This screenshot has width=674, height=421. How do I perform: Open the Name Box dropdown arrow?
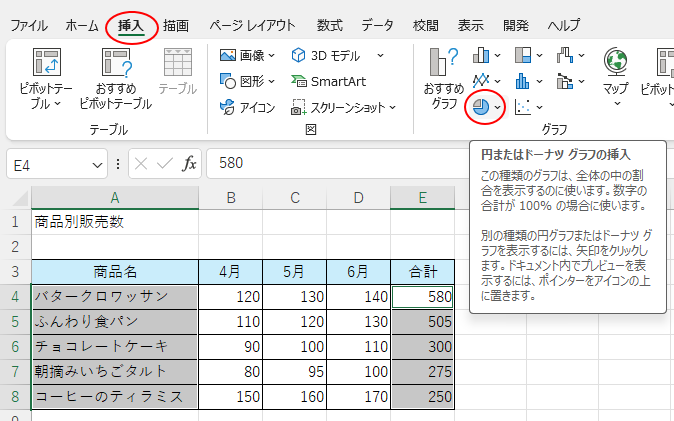(x=98, y=165)
